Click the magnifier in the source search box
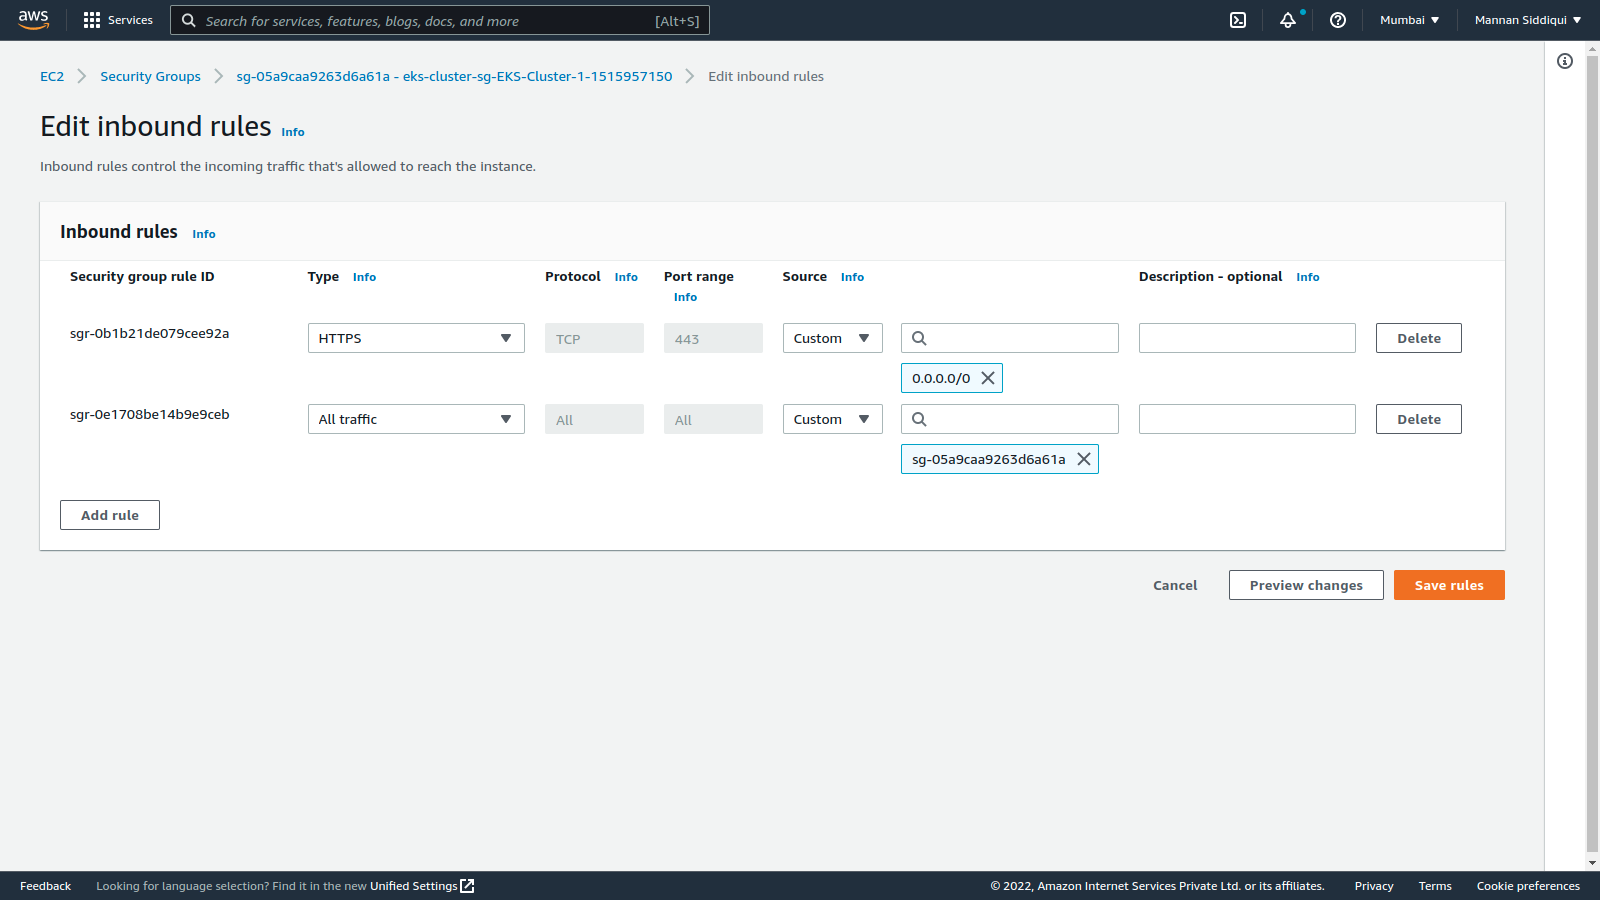 919,338
